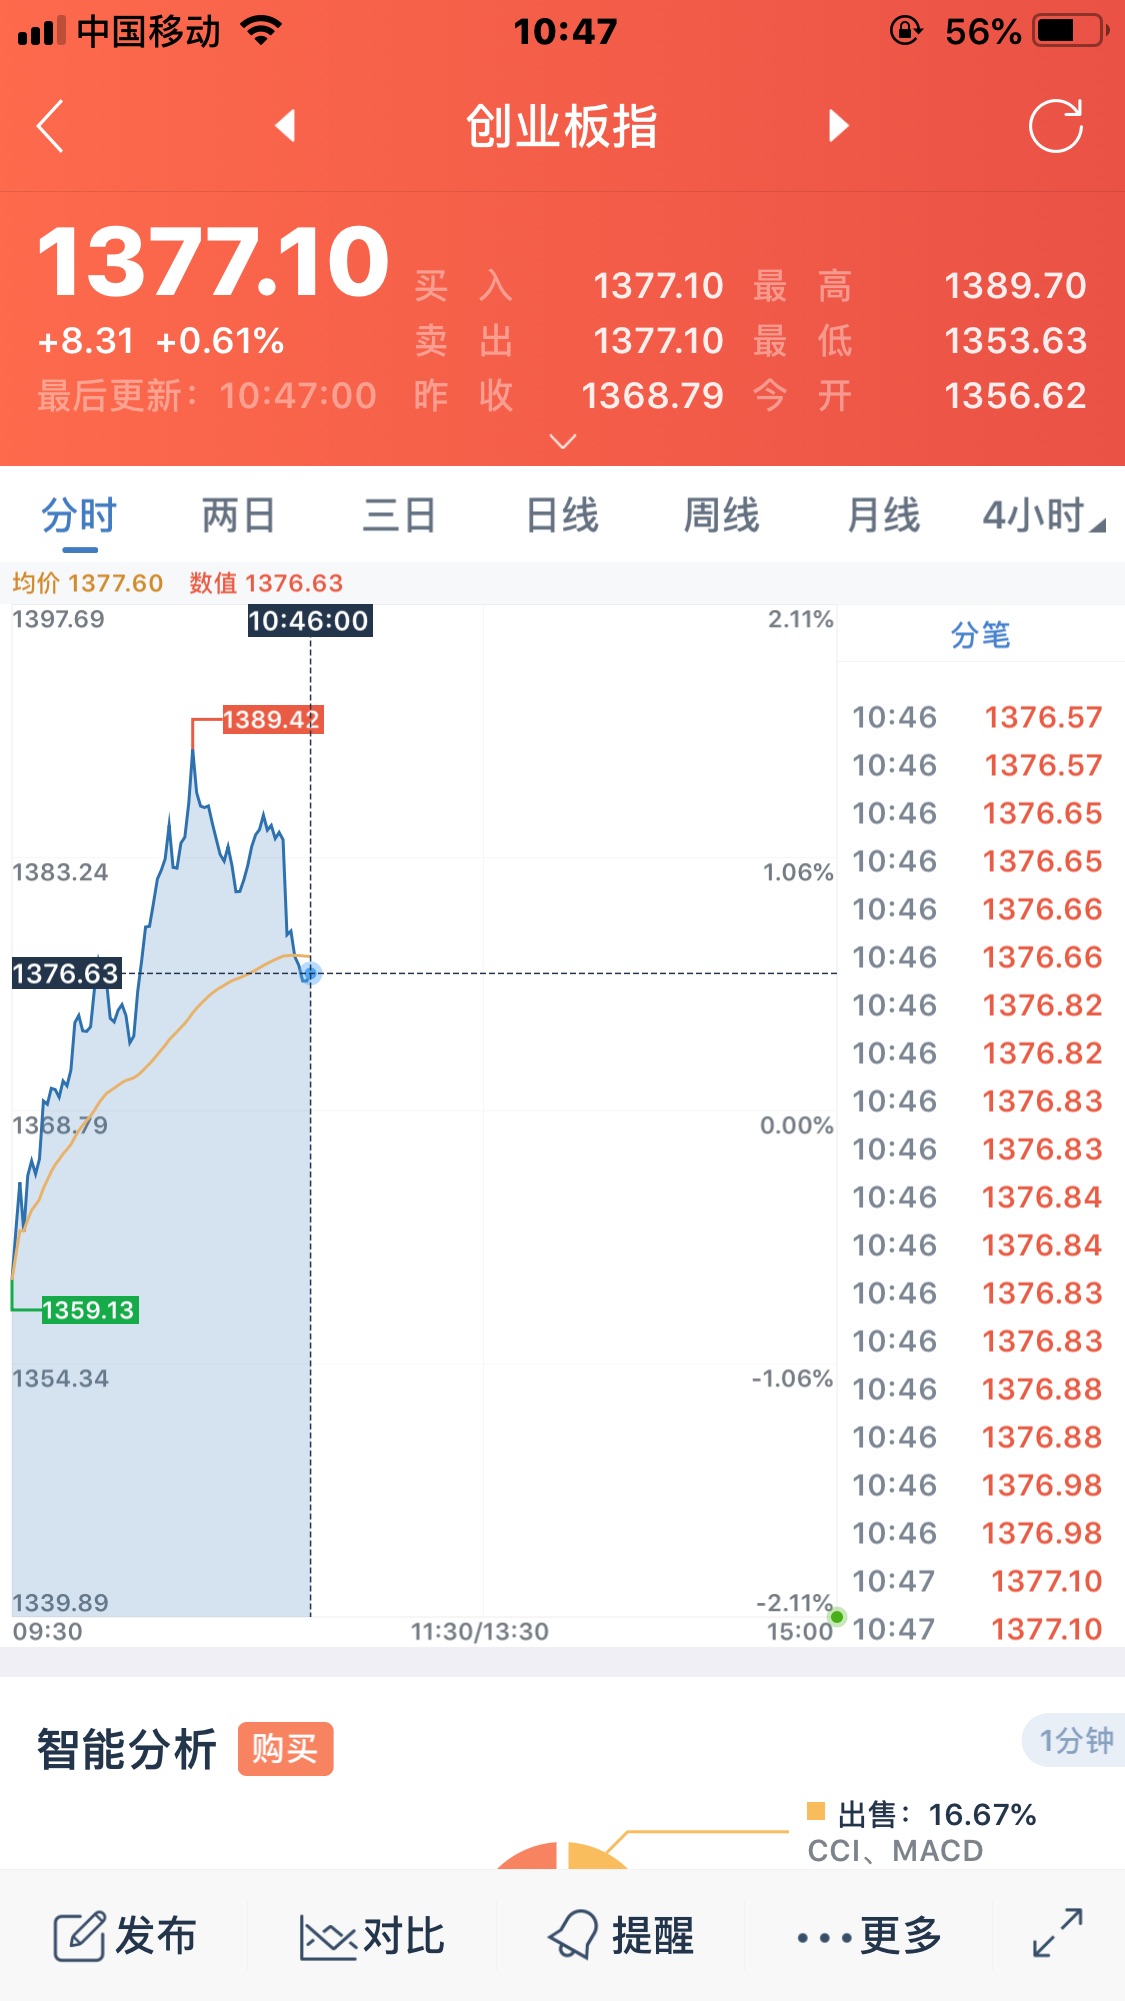This screenshot has width=1125, height=2001.
Task: Tap the back arrow icon
Action: click(x=50, y=126)
